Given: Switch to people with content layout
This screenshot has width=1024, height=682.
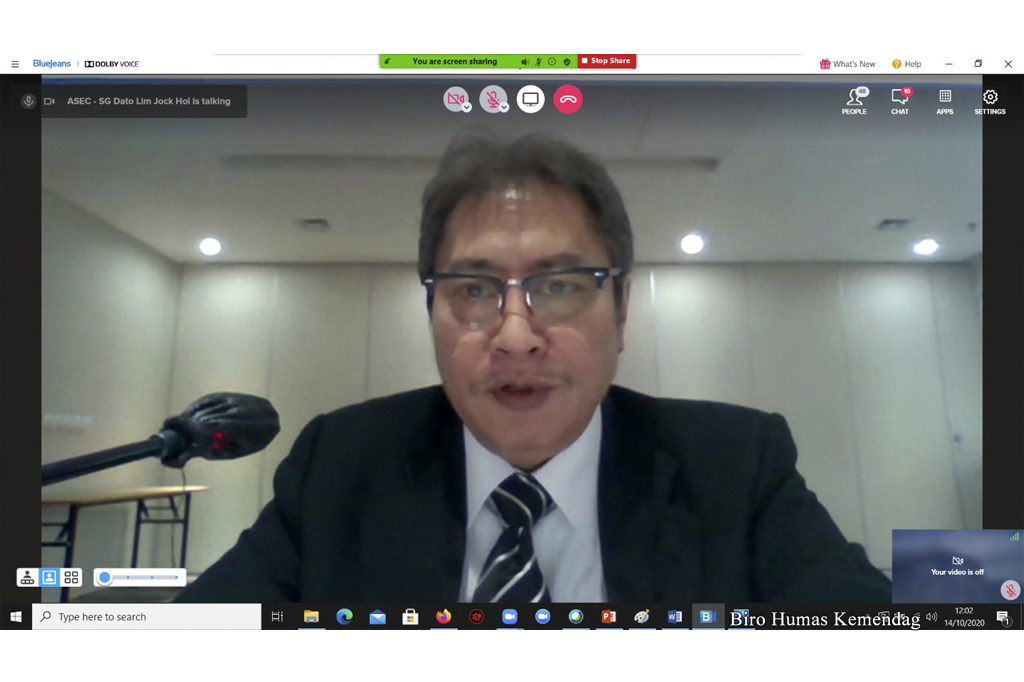Looking at the screenshot, I should pos(27,578).
